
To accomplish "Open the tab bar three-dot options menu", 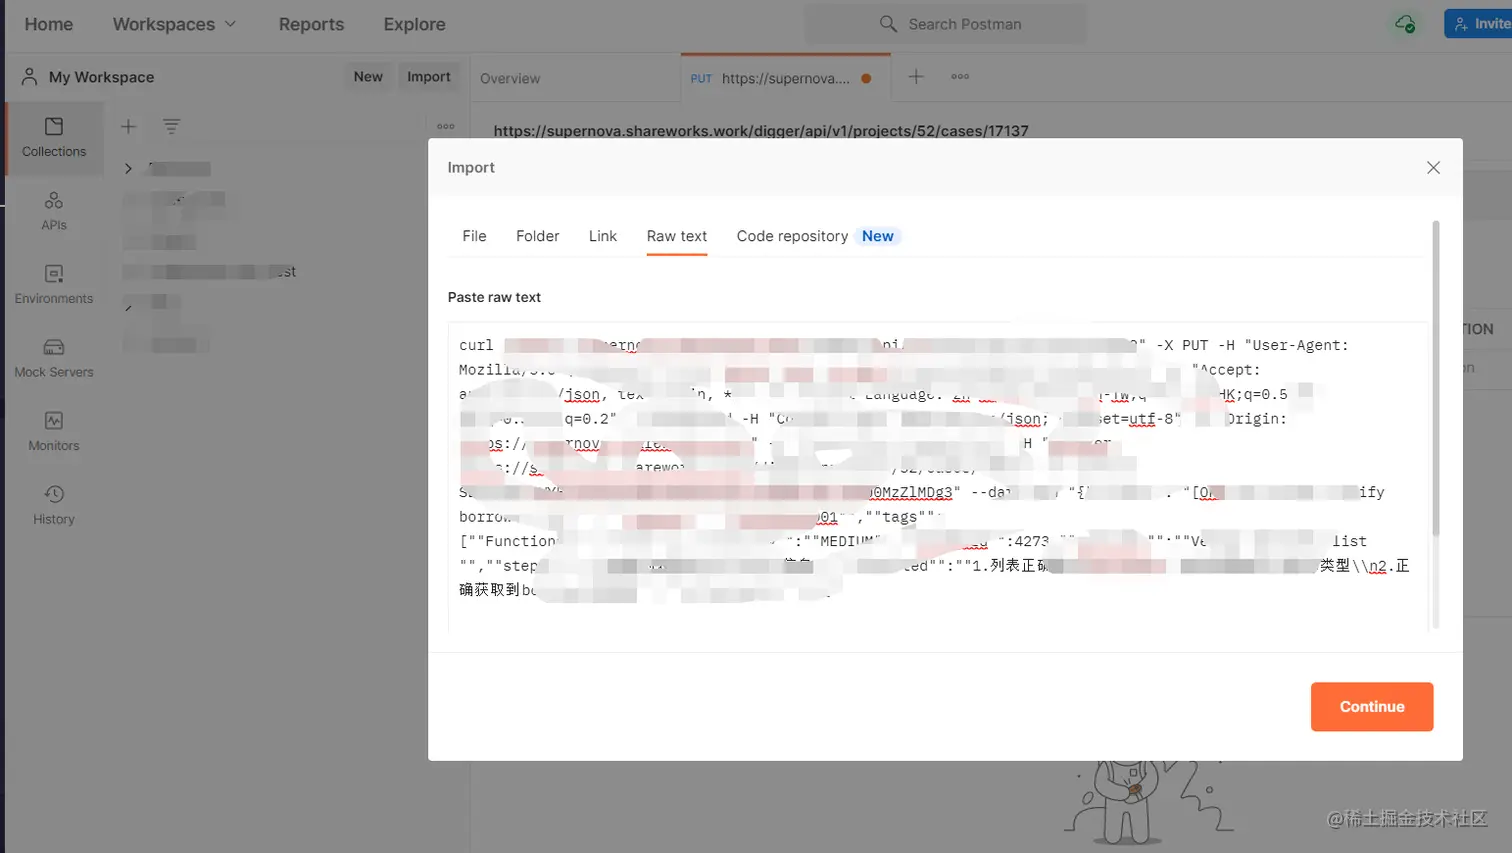I will 960,77.
